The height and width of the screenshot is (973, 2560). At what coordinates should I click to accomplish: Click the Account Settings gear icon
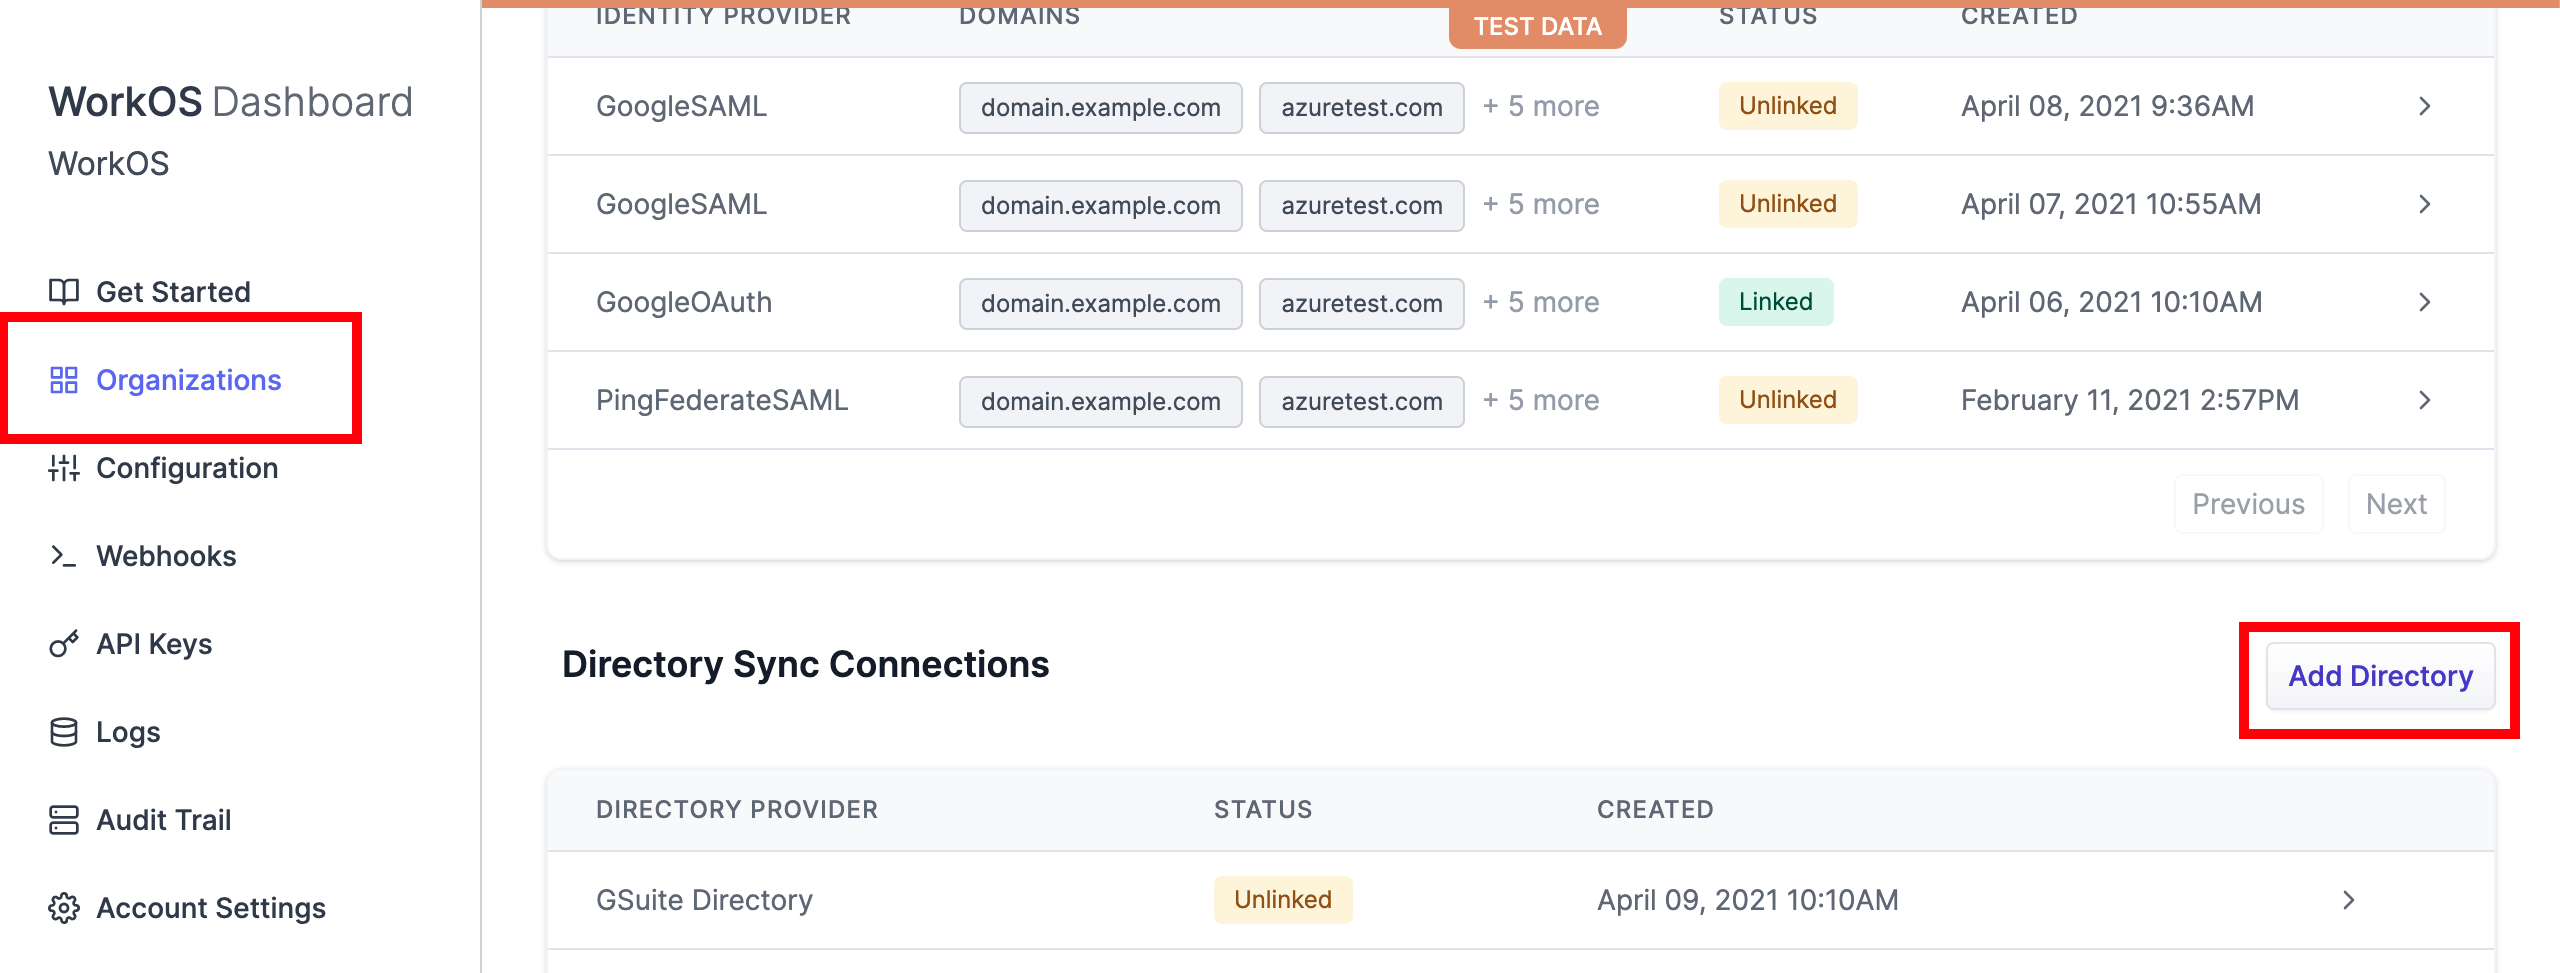(64, 908)
